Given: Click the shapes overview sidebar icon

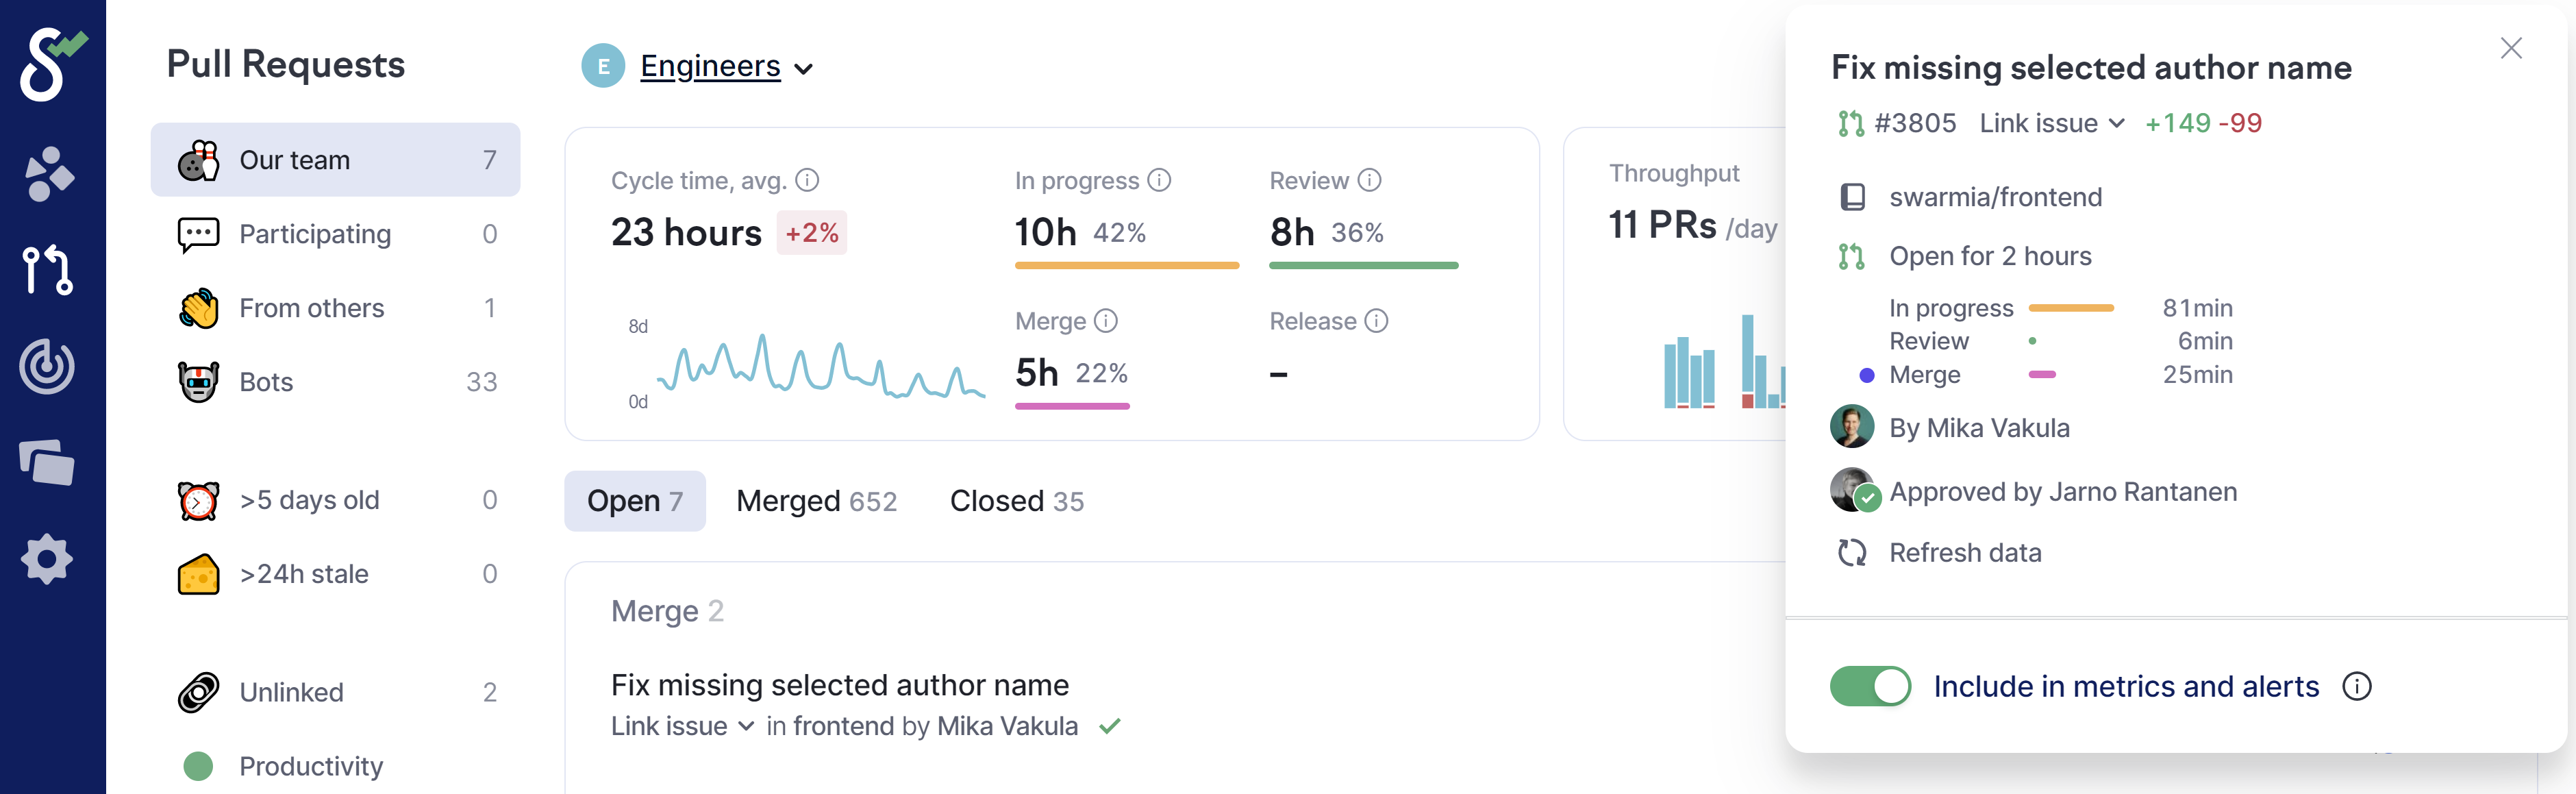Looking at the screenshot, I should point(48,174).
